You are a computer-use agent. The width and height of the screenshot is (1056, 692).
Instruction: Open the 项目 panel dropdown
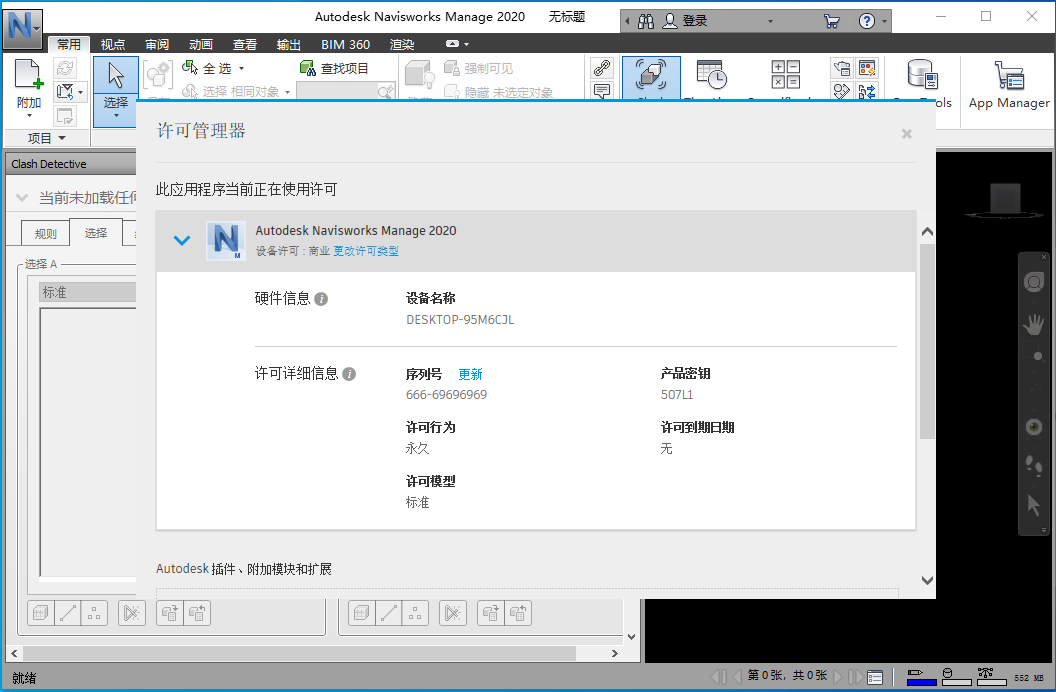(43, 138)
